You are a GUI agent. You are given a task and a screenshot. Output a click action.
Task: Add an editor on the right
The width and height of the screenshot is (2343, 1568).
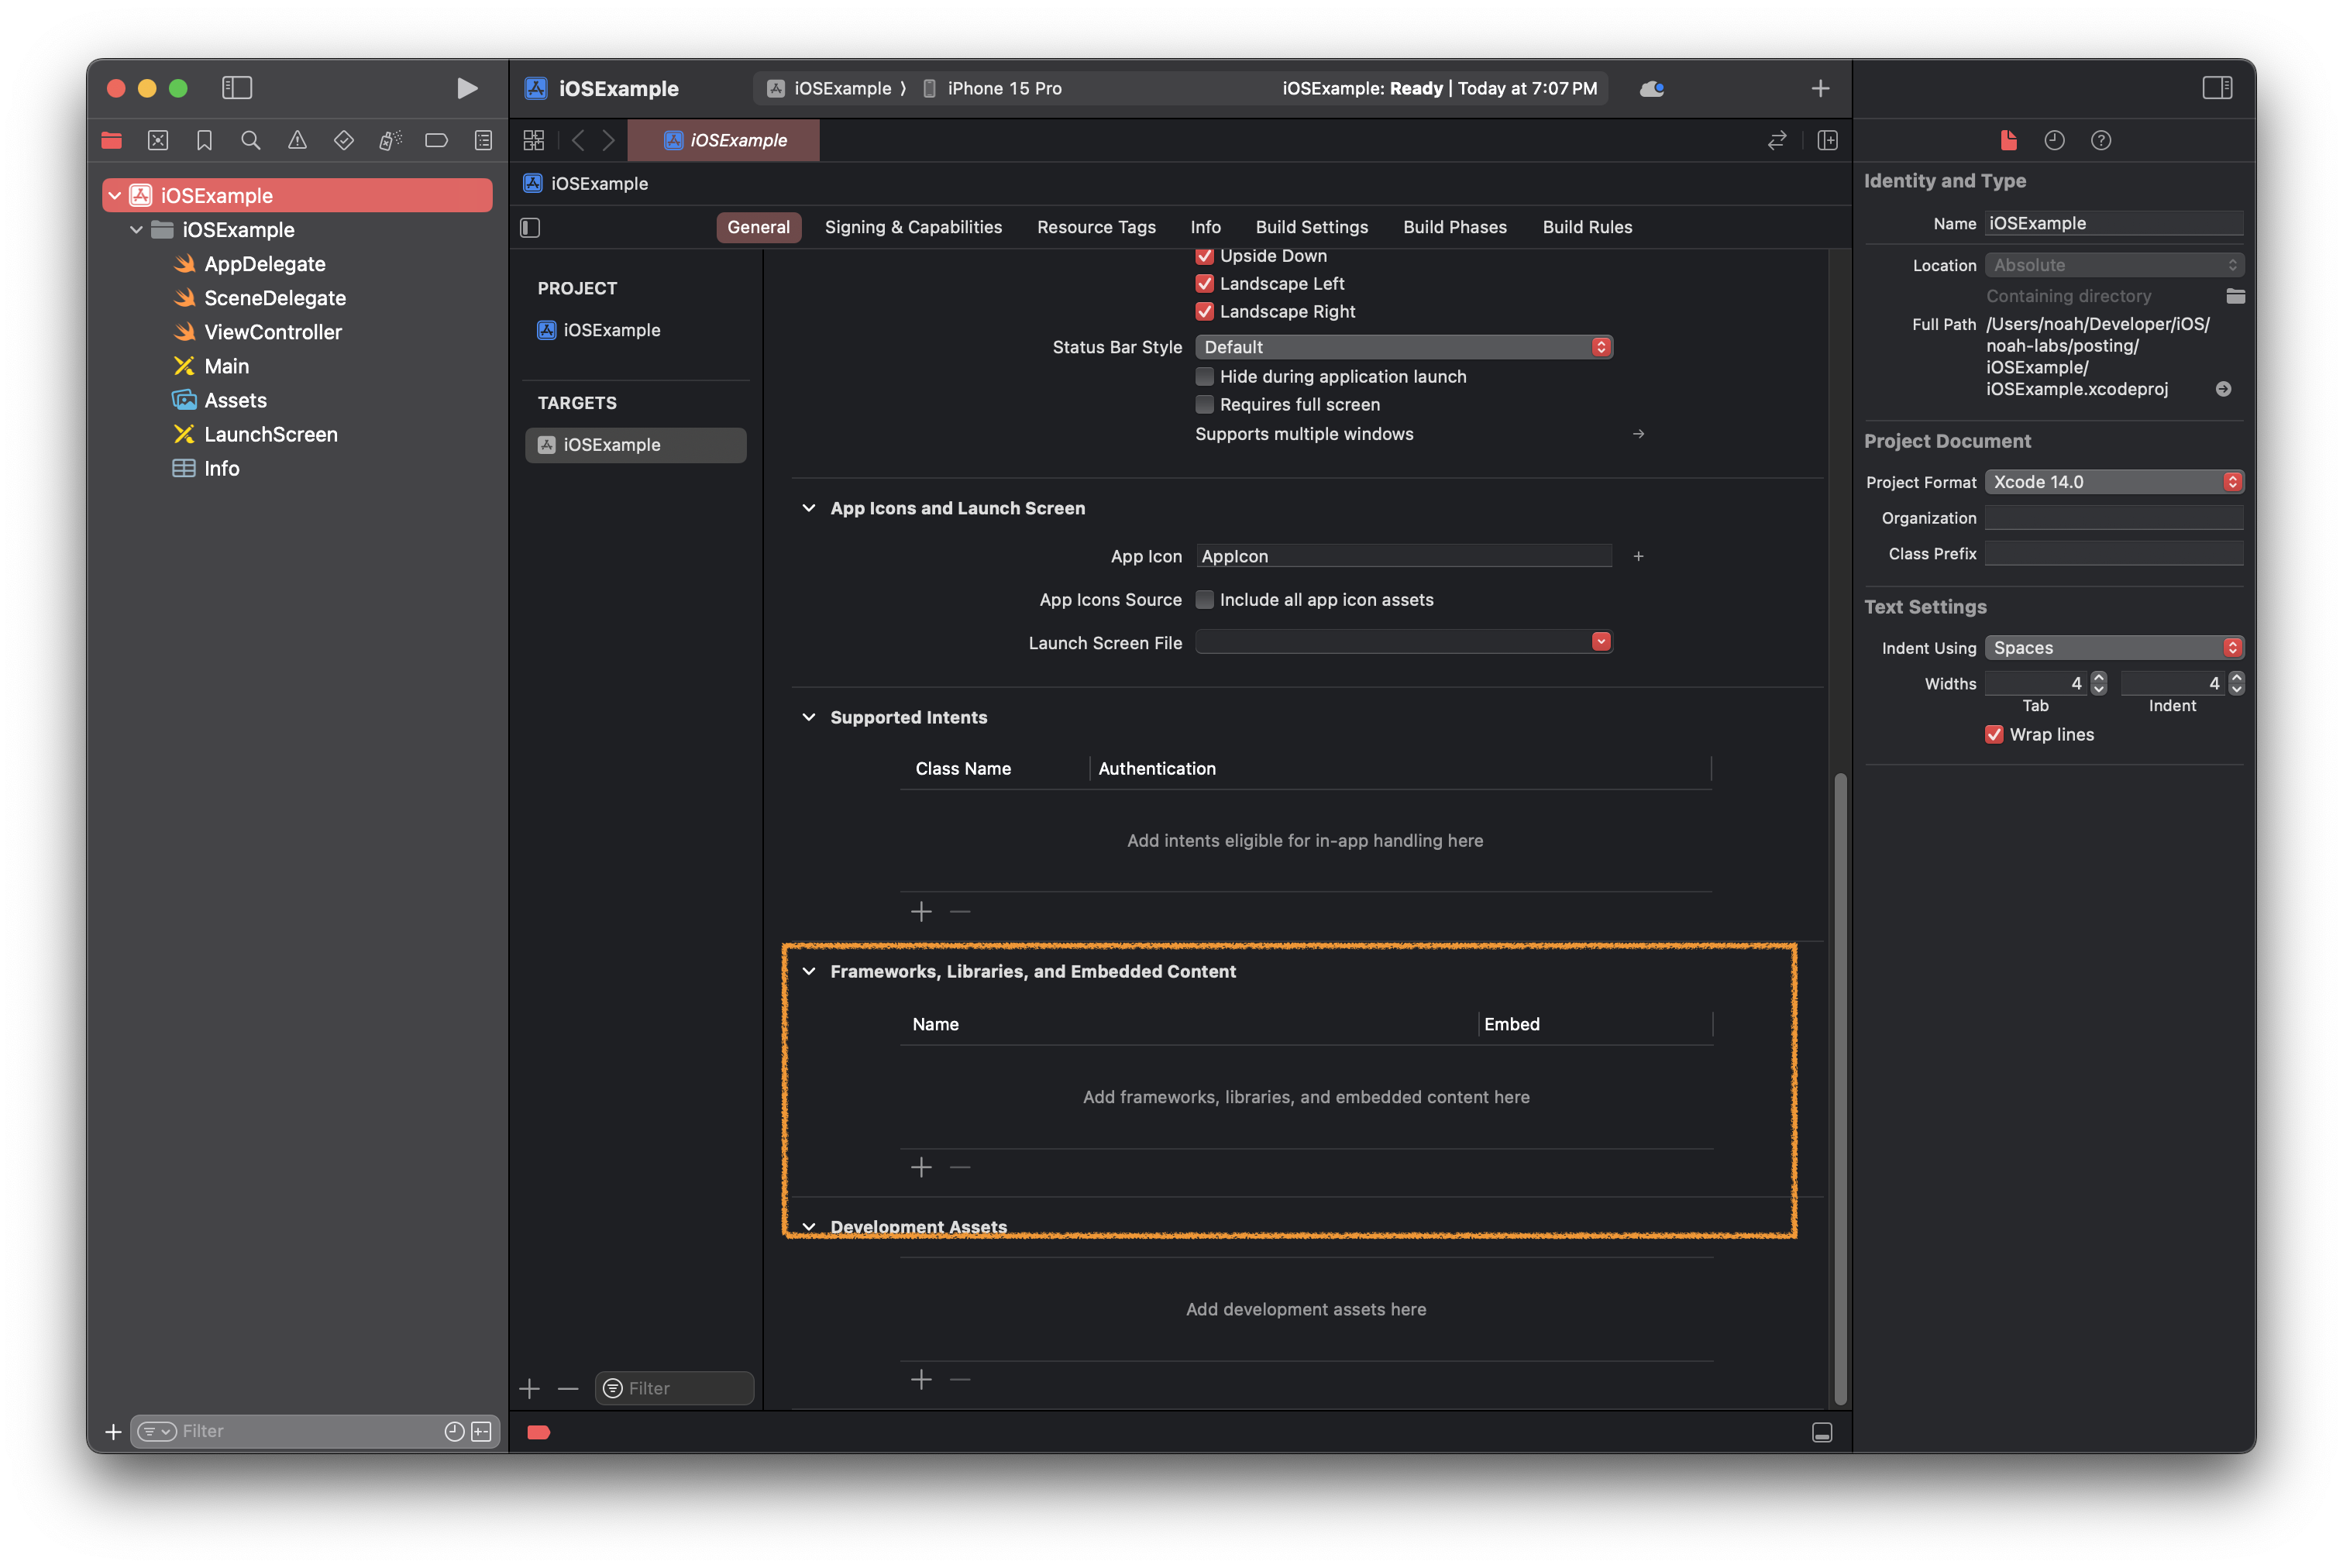click(x=1828, y=140)
